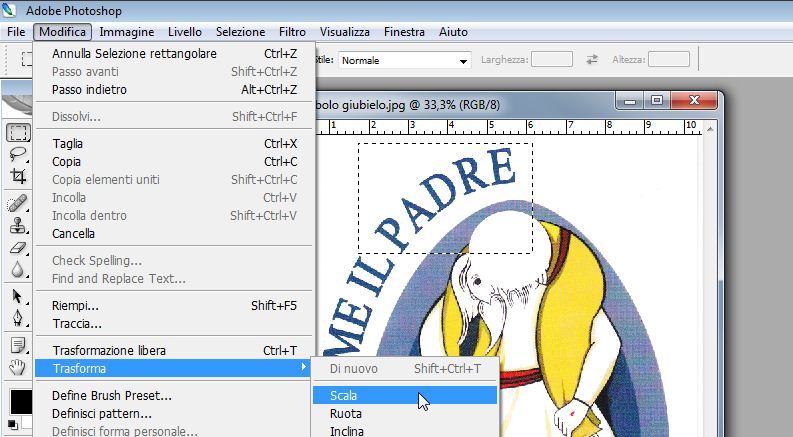Expand the Trasforma submenu entry

pyautogui.click(x=174, y=368)
